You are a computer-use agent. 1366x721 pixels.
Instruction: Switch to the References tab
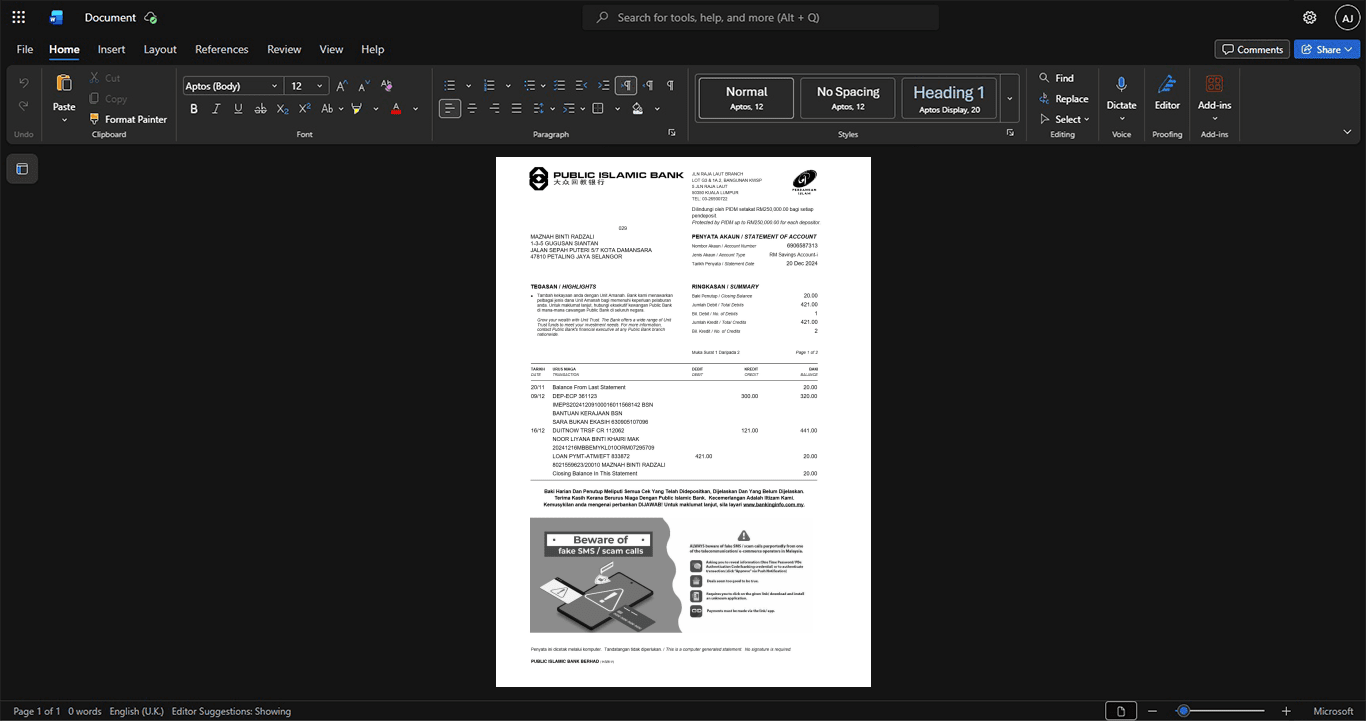pos(221,49)
